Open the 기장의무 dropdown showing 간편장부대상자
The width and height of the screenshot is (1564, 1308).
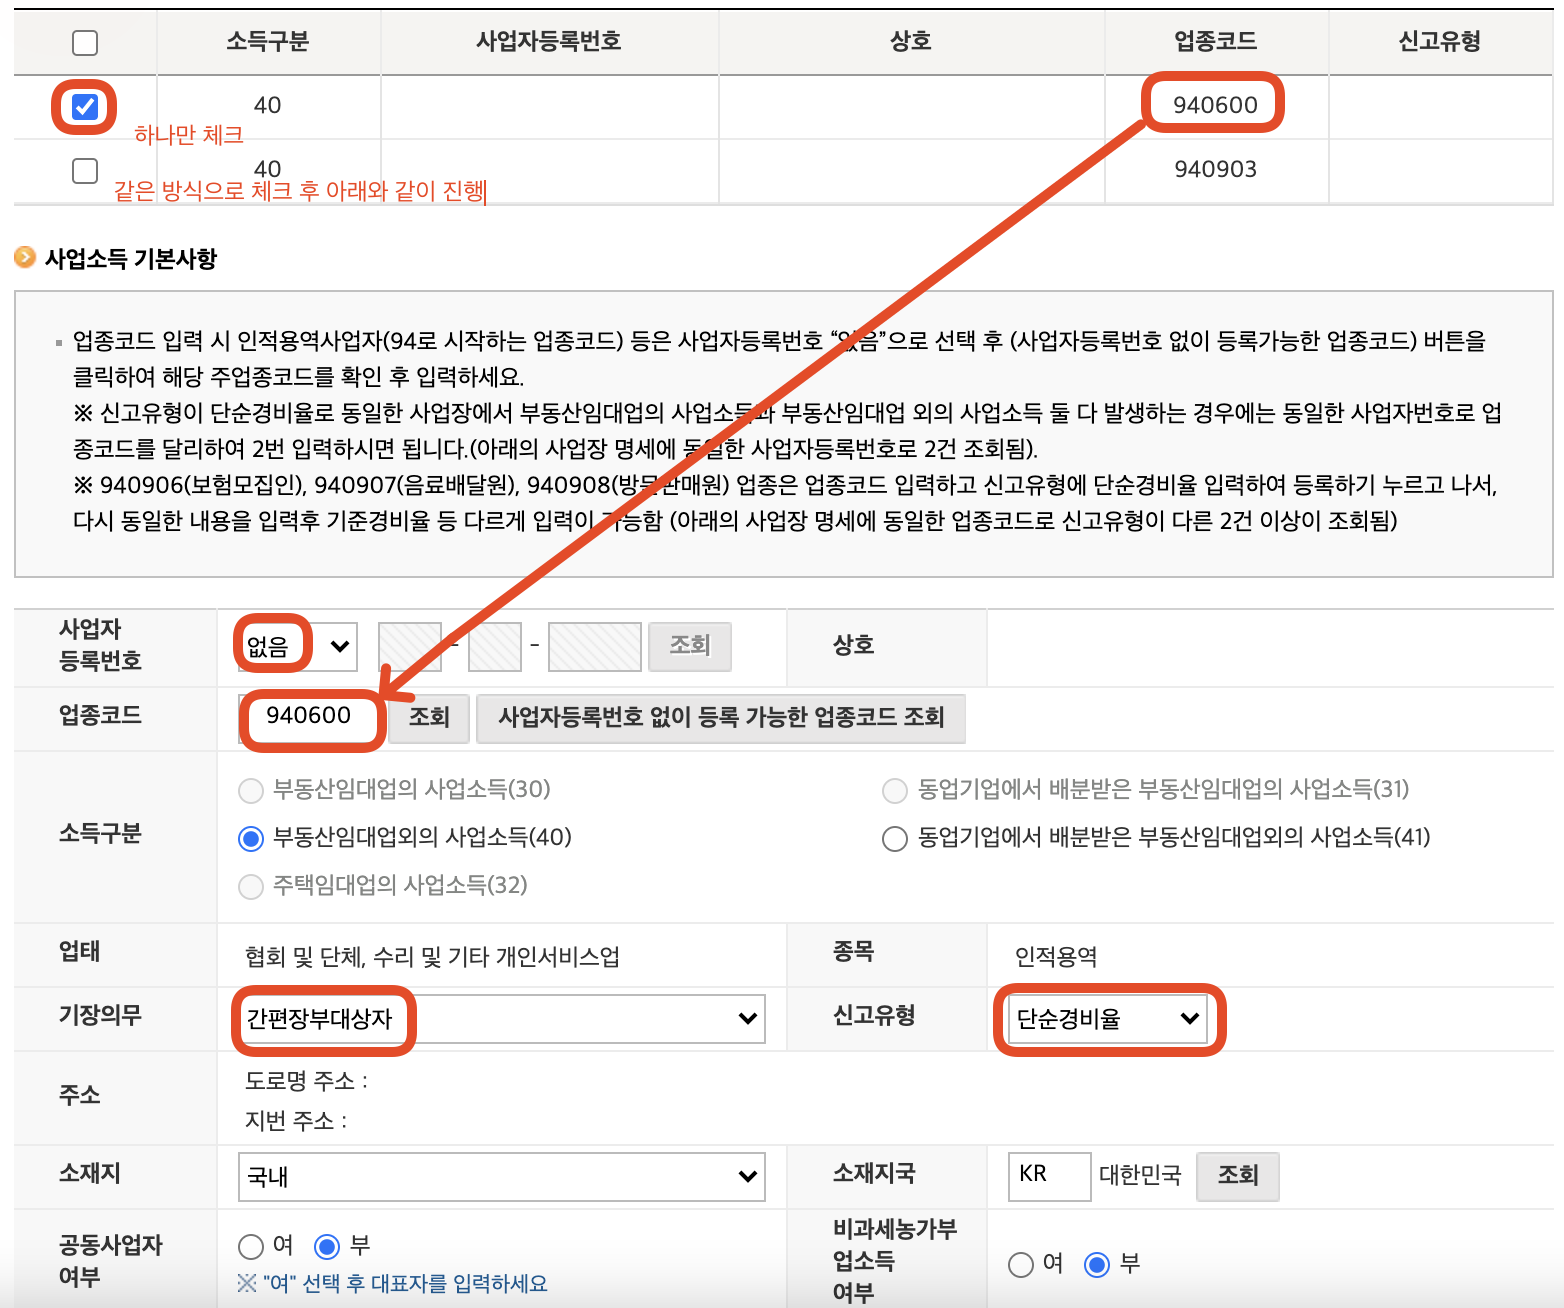[x=500, y=1019]
